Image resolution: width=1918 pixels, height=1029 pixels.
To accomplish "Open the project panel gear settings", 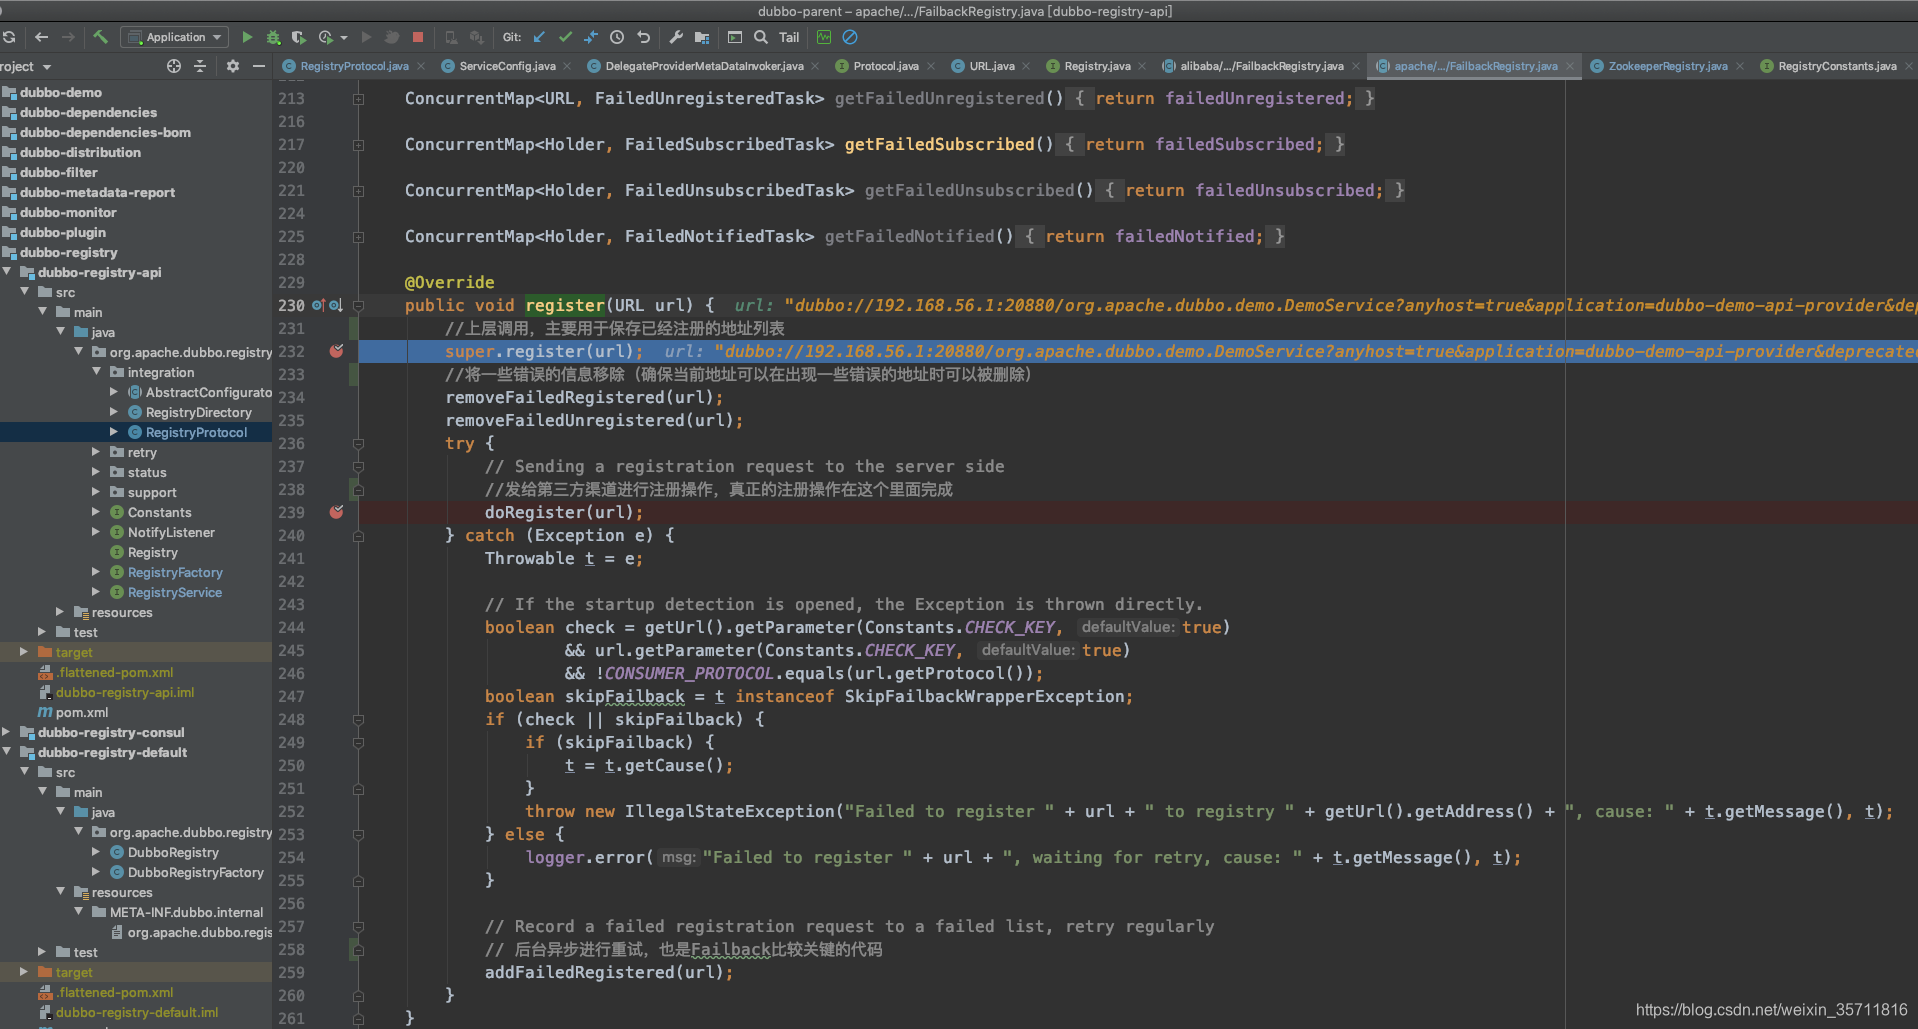I will click(233, 66).
